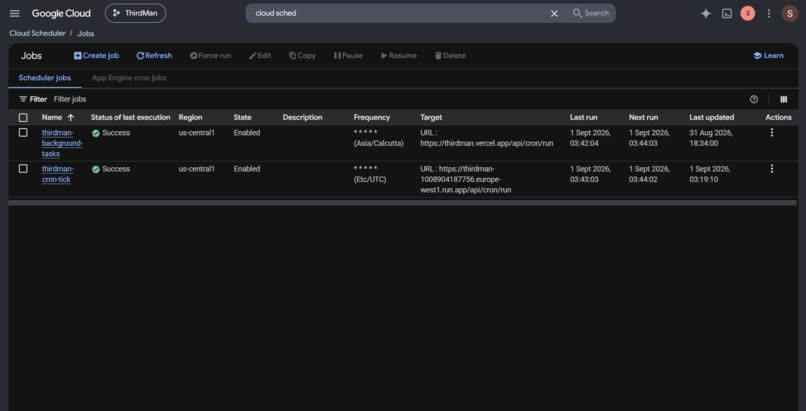The height and width of the screenshot is (411, 806).
Task: Click the Search button
Action: (591, 13)
